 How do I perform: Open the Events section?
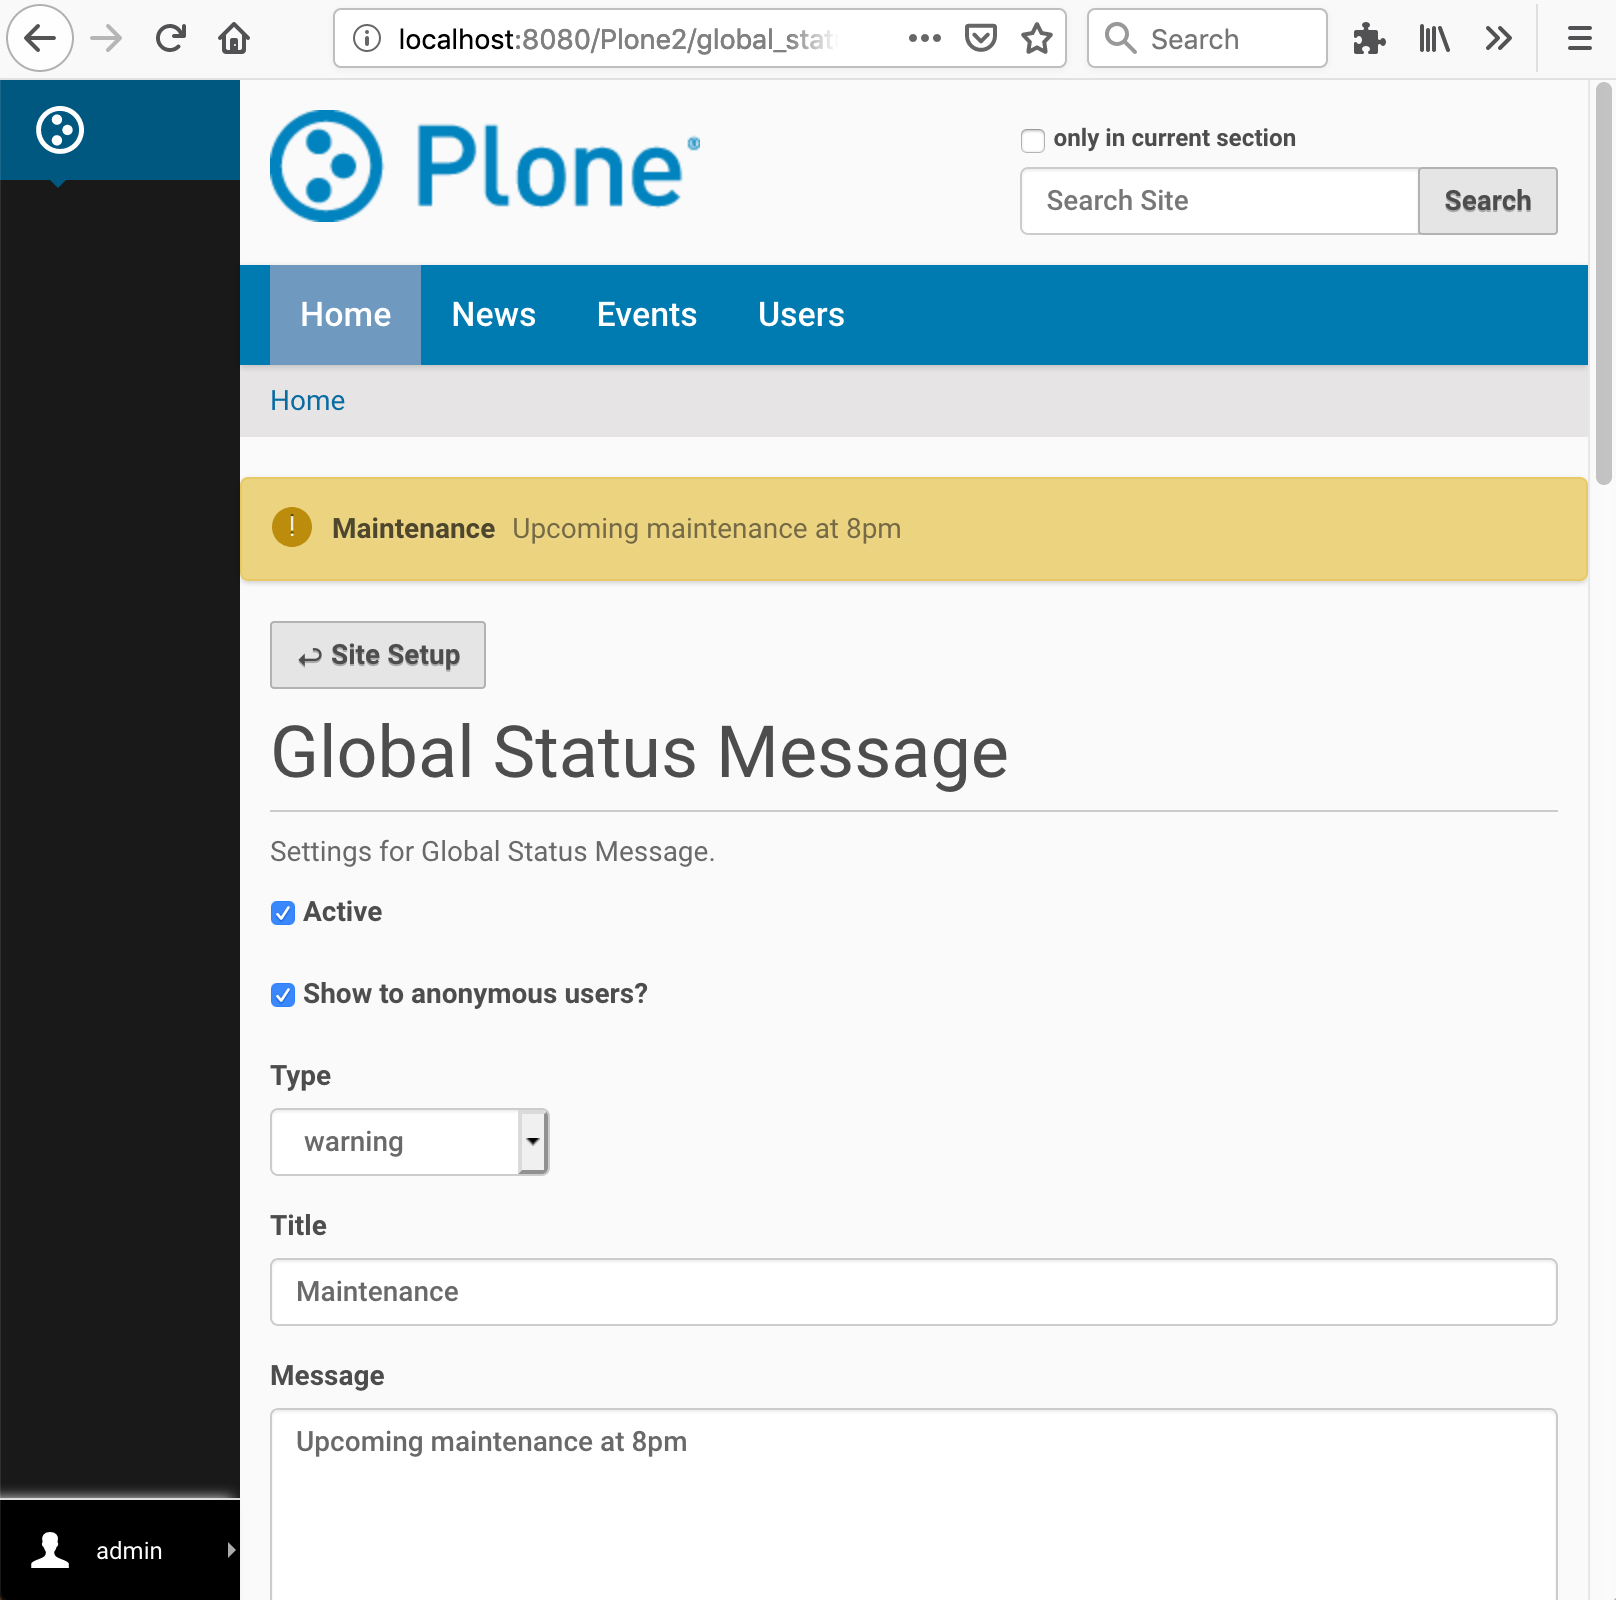pos(646,314)
